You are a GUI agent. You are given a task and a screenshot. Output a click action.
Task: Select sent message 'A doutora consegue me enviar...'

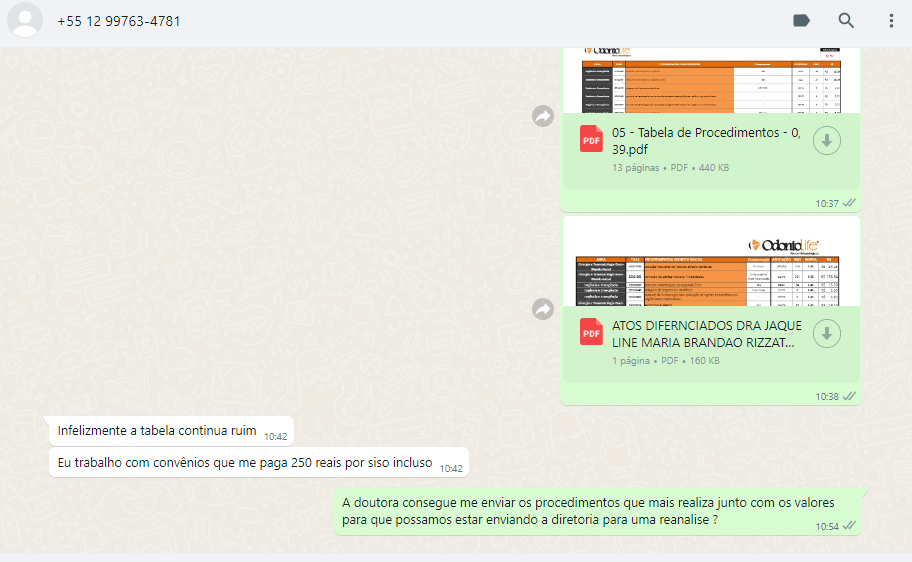point(598,511)
